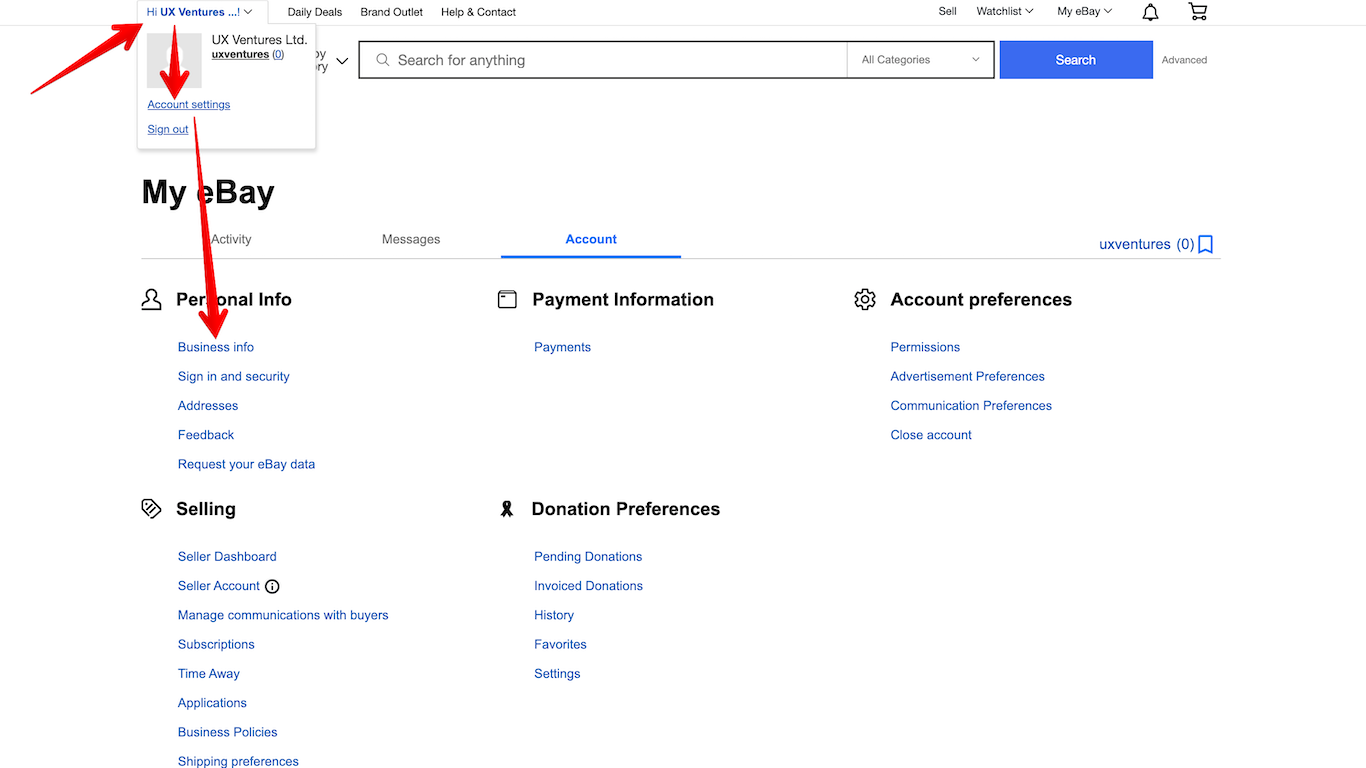Open the Applications link
The width and height of the screenshot is (1366, 768).
(x=212, y=703)
